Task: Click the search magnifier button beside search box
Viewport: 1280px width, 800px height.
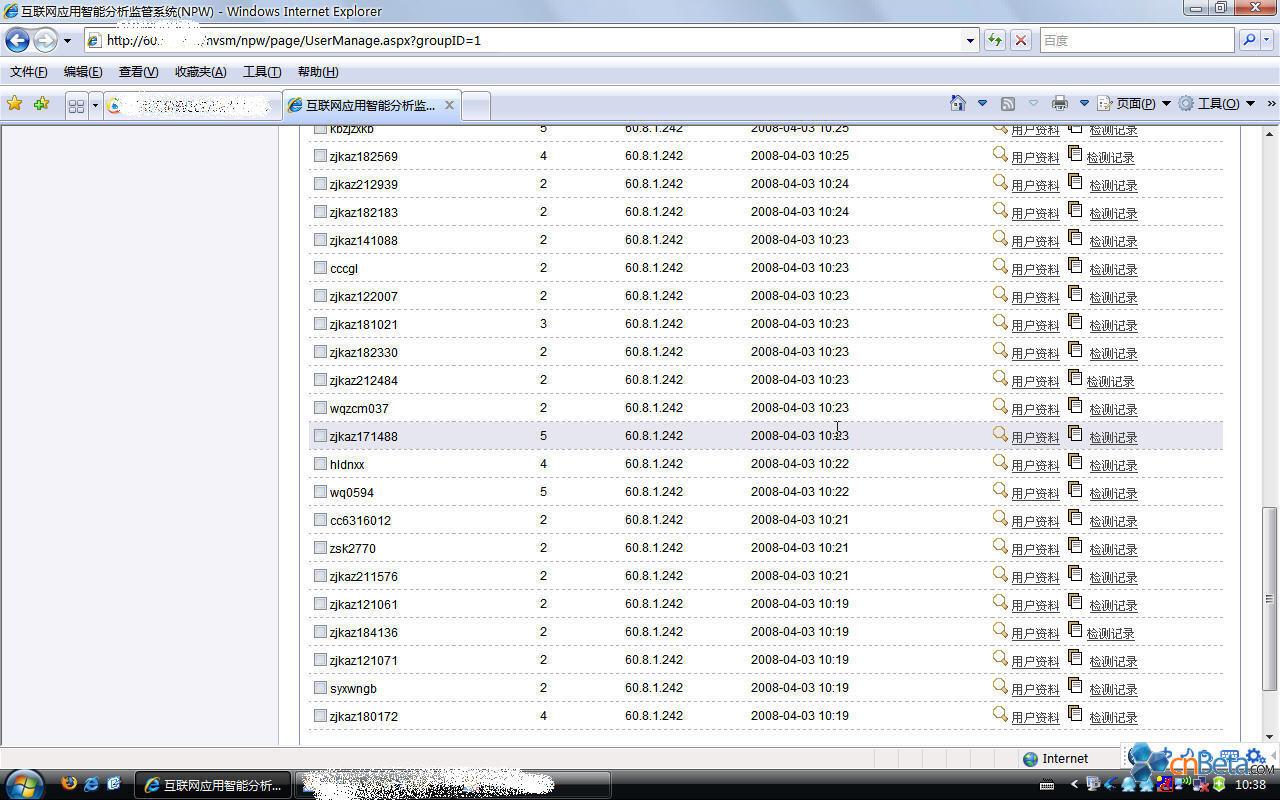Action: 1249,41
